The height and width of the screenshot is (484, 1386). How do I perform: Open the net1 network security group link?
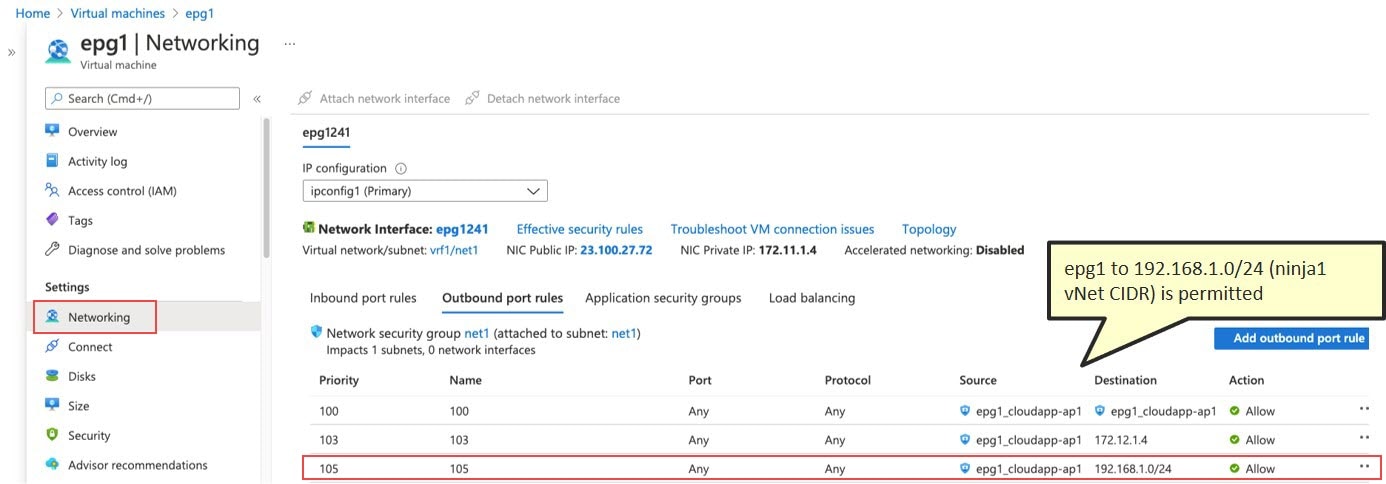(x=477, y=333)
